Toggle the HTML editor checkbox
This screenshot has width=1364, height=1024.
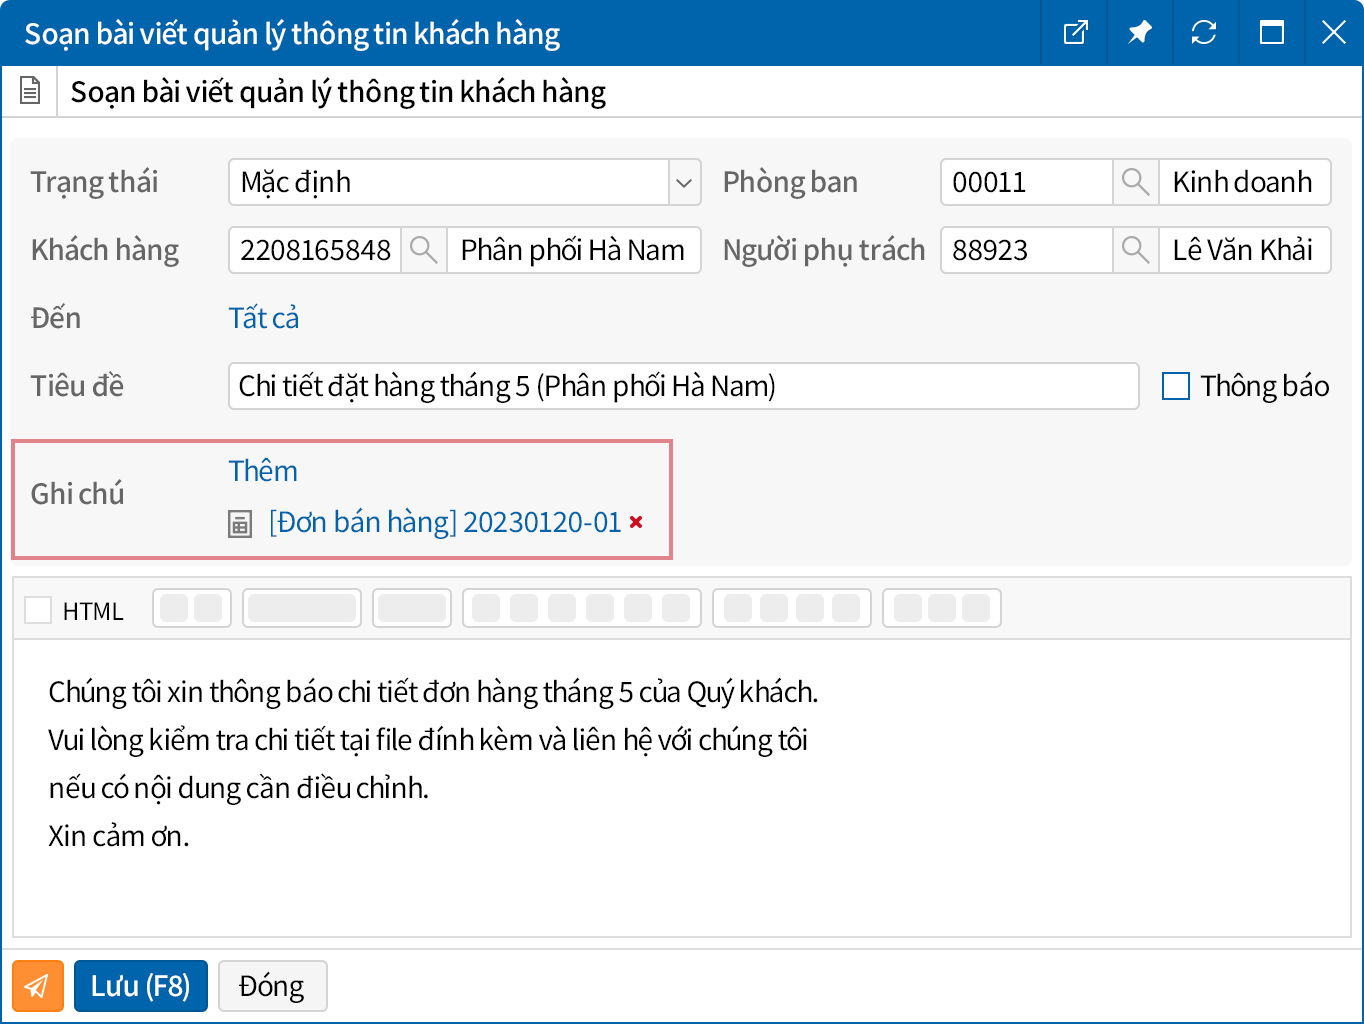click(38, 610)
